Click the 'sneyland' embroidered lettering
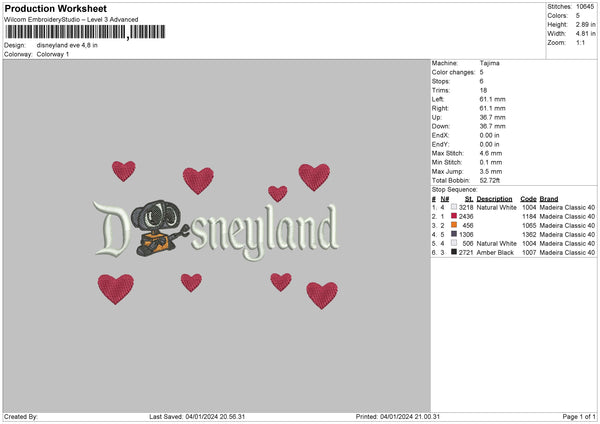This screenshot has width=600, height=424. pyautogui.click(x=265, y=232)
